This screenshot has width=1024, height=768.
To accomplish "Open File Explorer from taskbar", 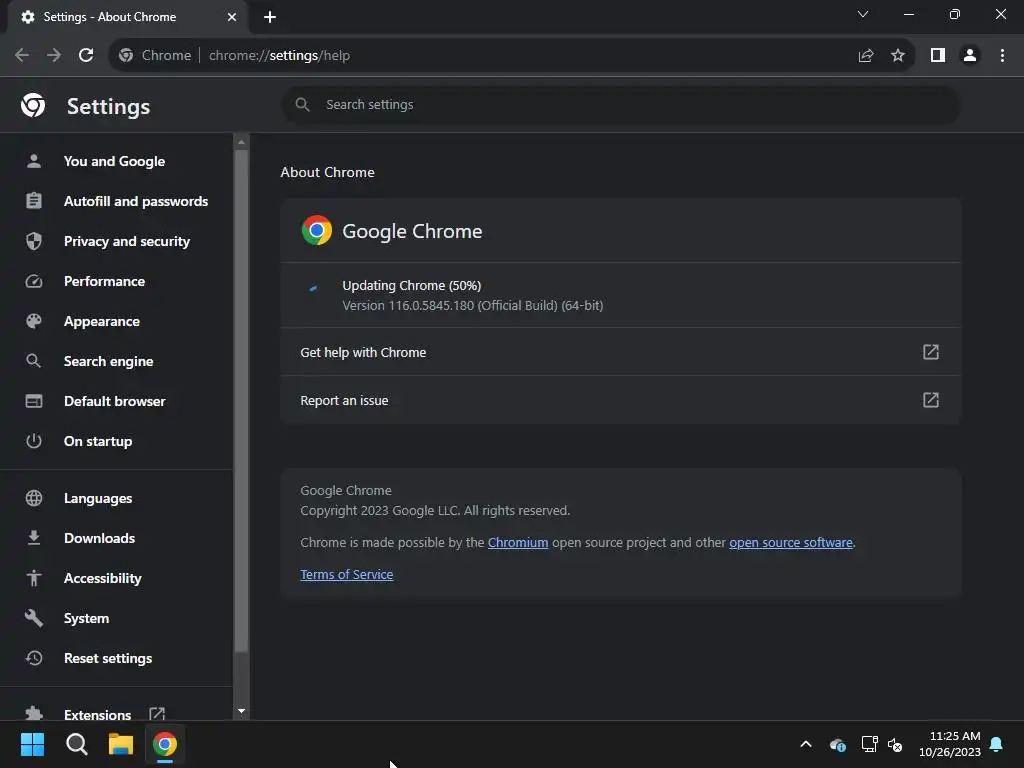I will click(121, 744).
